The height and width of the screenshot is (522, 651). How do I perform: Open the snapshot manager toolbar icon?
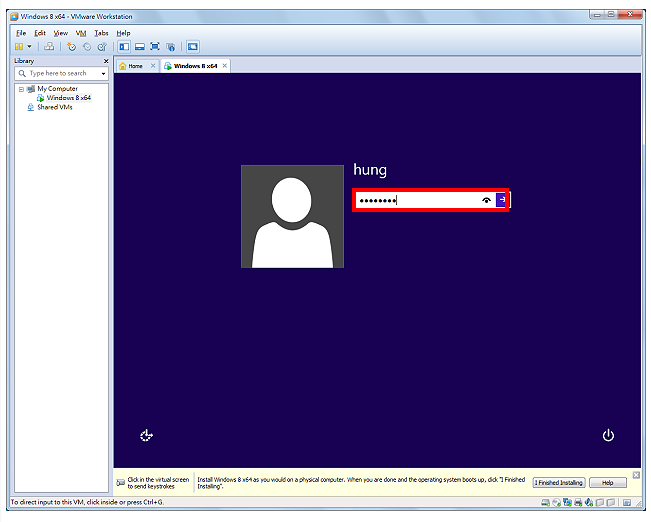point(102,47)
